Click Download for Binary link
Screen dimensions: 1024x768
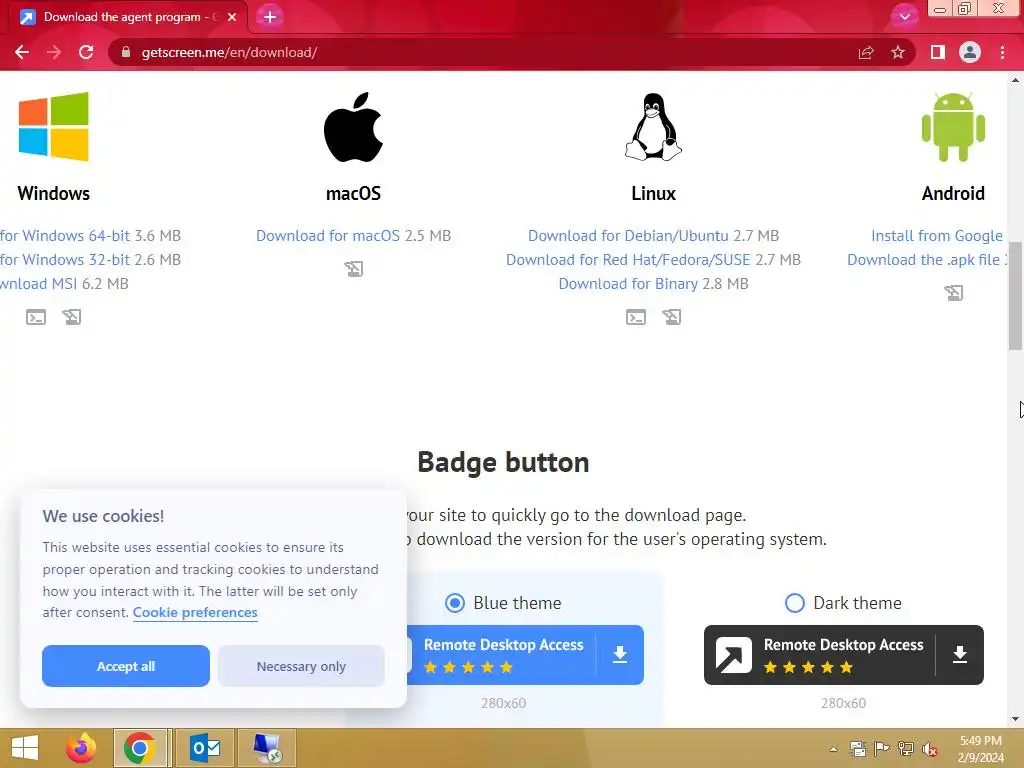pos(628,284)
